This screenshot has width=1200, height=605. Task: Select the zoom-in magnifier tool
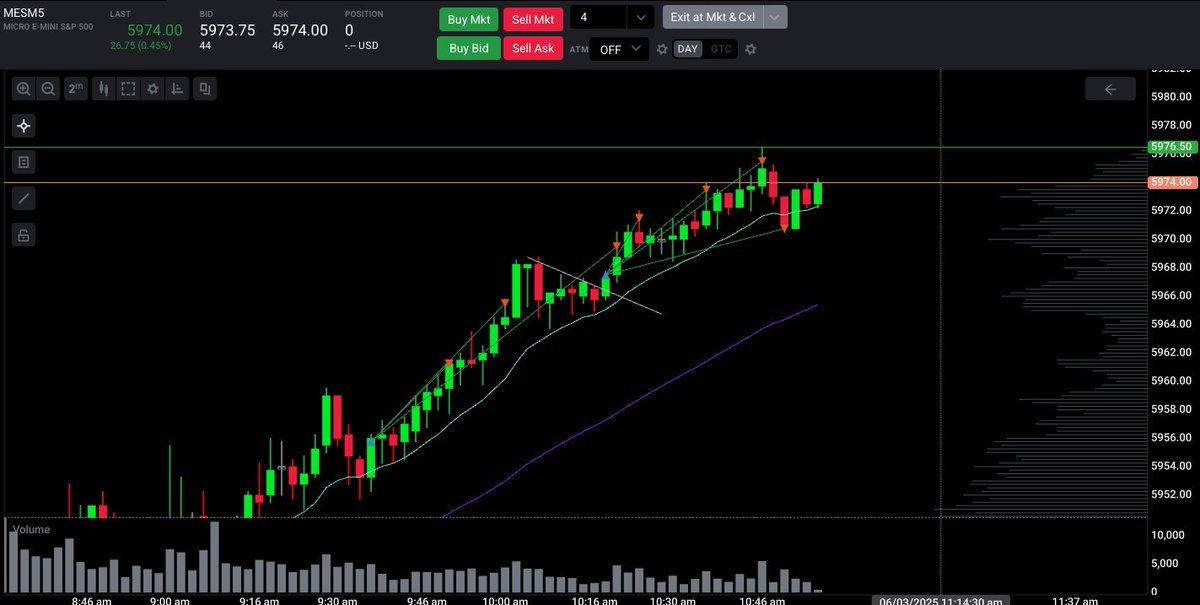coord(23,88)
